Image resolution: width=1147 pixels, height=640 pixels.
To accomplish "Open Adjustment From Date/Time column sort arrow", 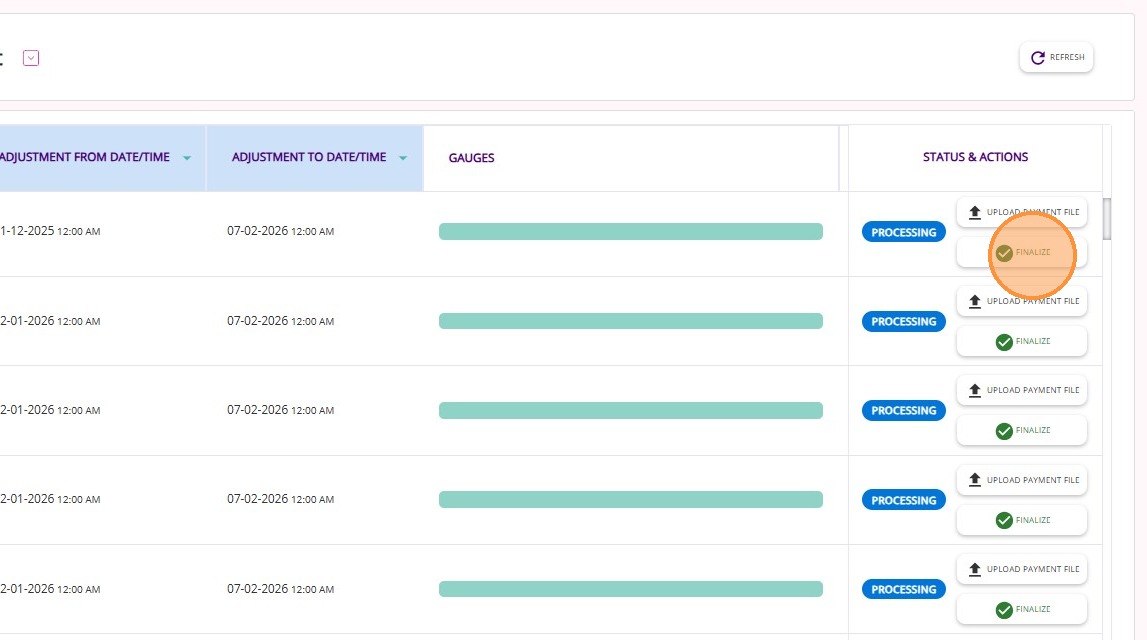I will click(187, 158).
